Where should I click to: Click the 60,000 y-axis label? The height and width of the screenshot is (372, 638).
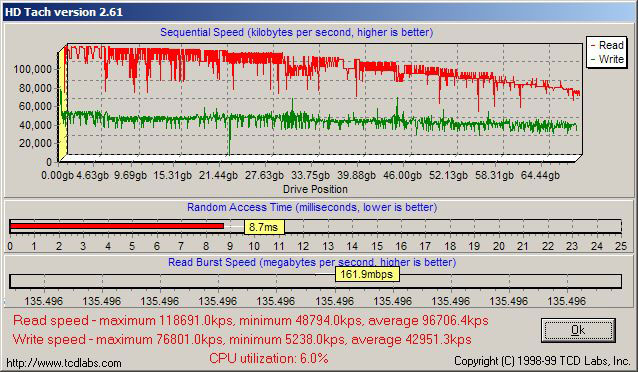35,106
